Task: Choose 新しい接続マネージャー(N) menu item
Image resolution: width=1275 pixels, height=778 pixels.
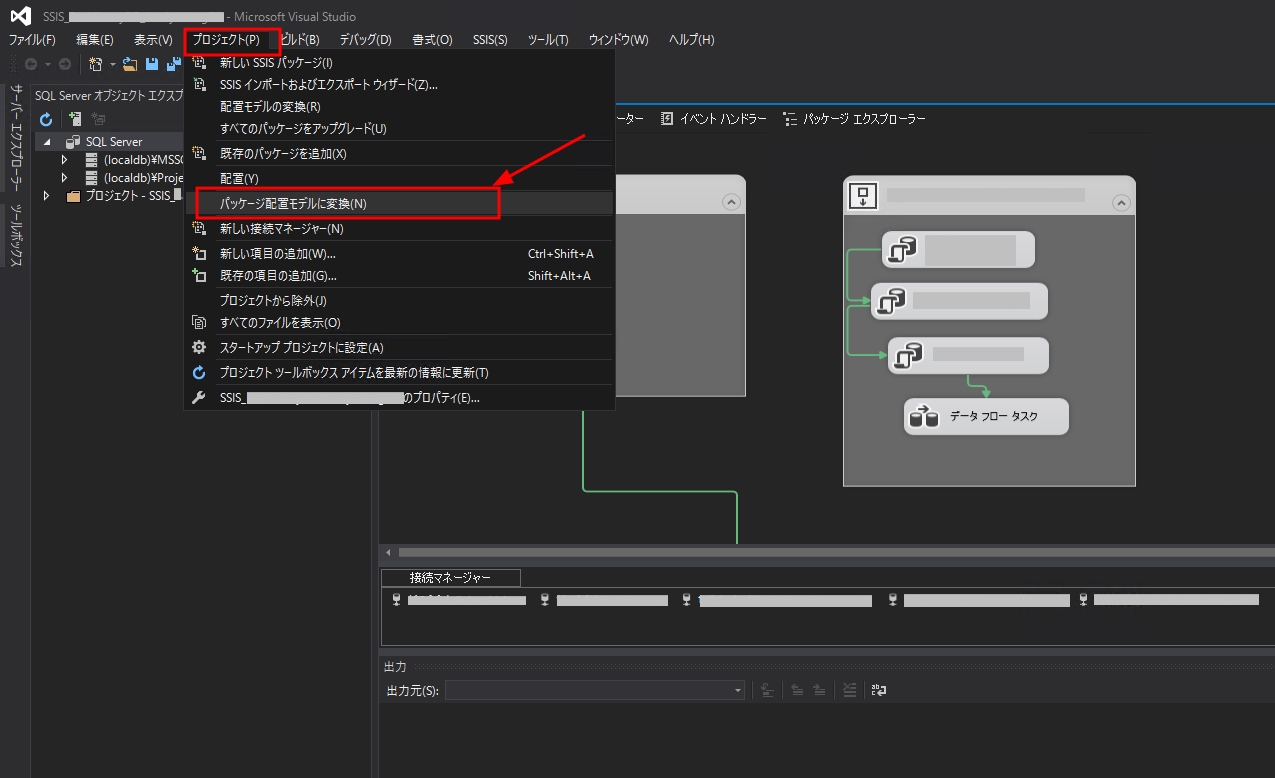Action: click(399, 229)
